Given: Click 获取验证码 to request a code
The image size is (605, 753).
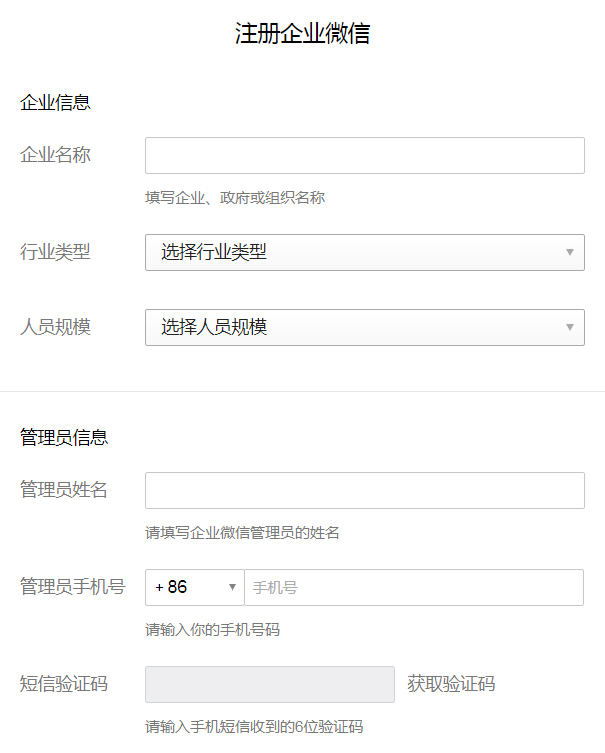Looking at the screenshot, I should coord(451,685).
